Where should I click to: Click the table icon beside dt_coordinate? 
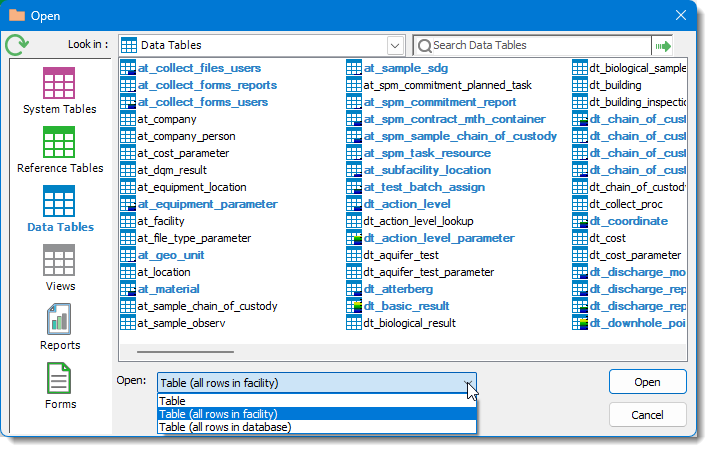(x=580, y=221)
